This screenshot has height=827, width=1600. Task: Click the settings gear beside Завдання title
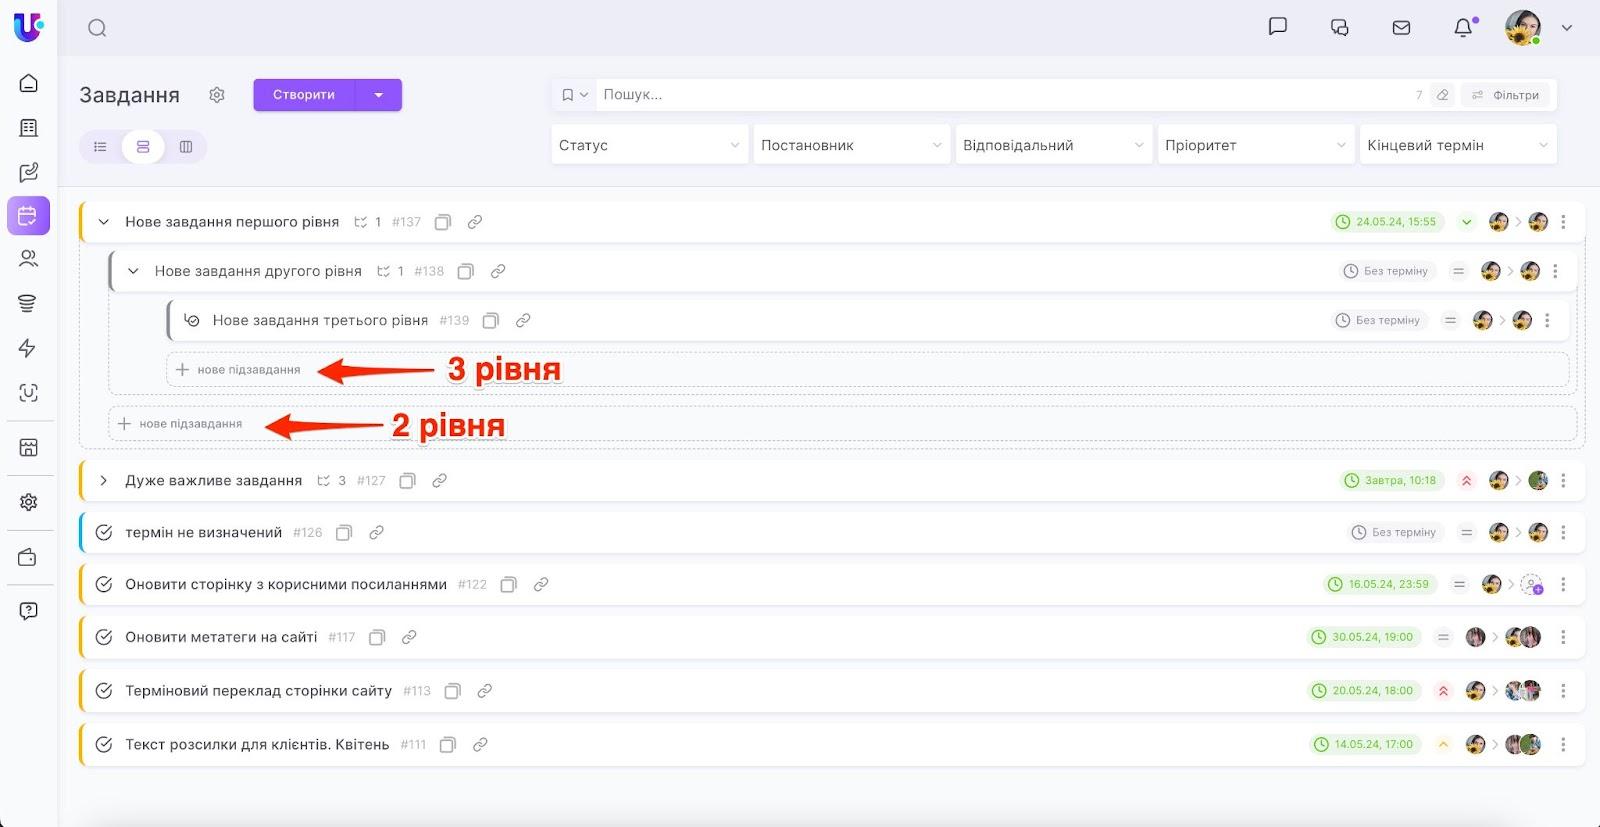217,95
